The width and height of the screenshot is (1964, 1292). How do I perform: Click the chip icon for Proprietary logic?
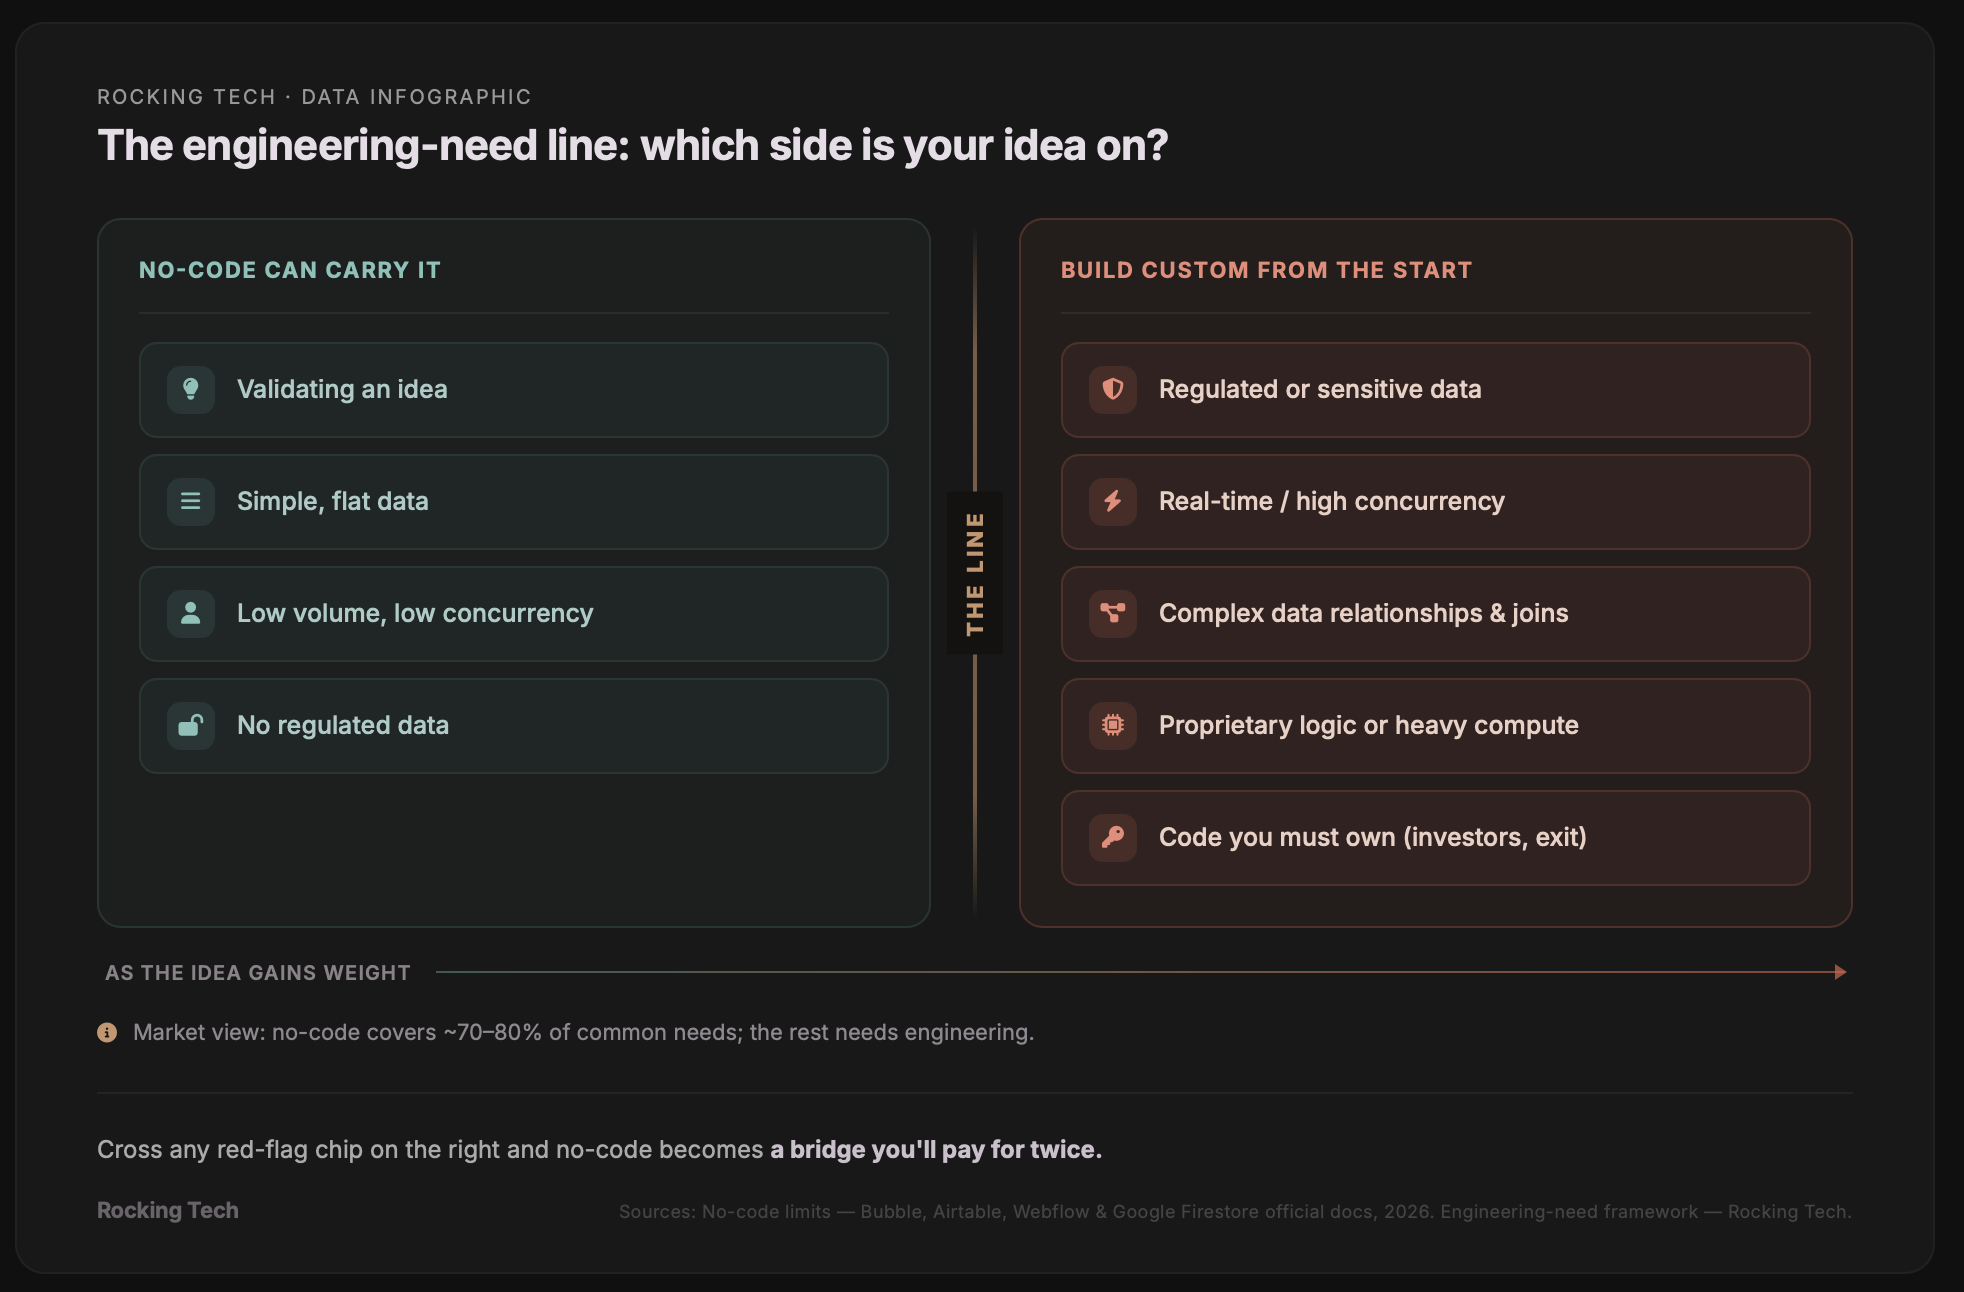(x=1113, y=726)
